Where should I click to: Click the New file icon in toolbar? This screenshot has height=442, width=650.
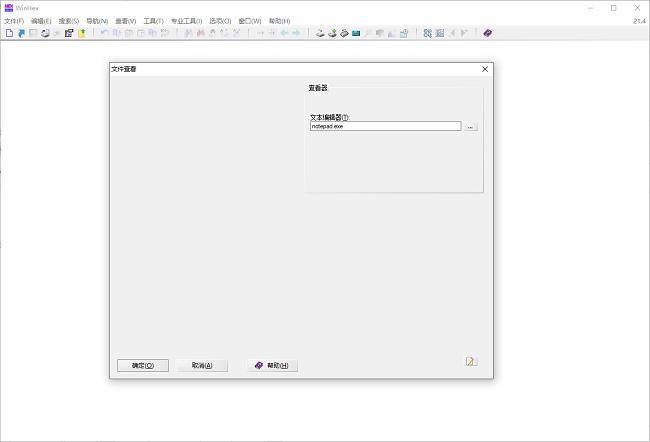[x=9, y=33]
